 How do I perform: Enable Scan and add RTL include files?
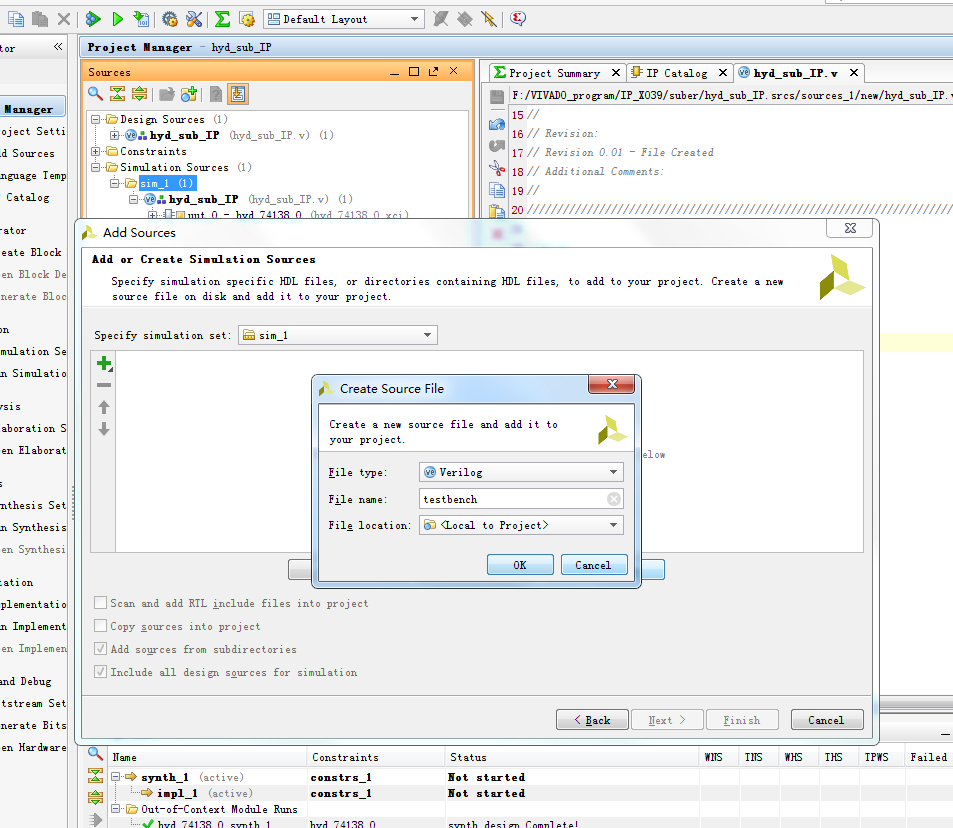pyautogui.click(x=101, y=603)
